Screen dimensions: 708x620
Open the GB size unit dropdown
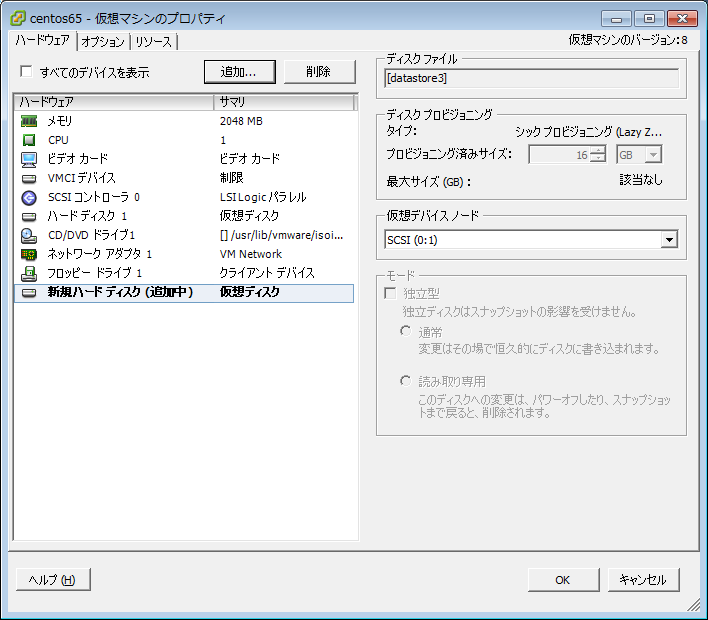tap(653, 155)
